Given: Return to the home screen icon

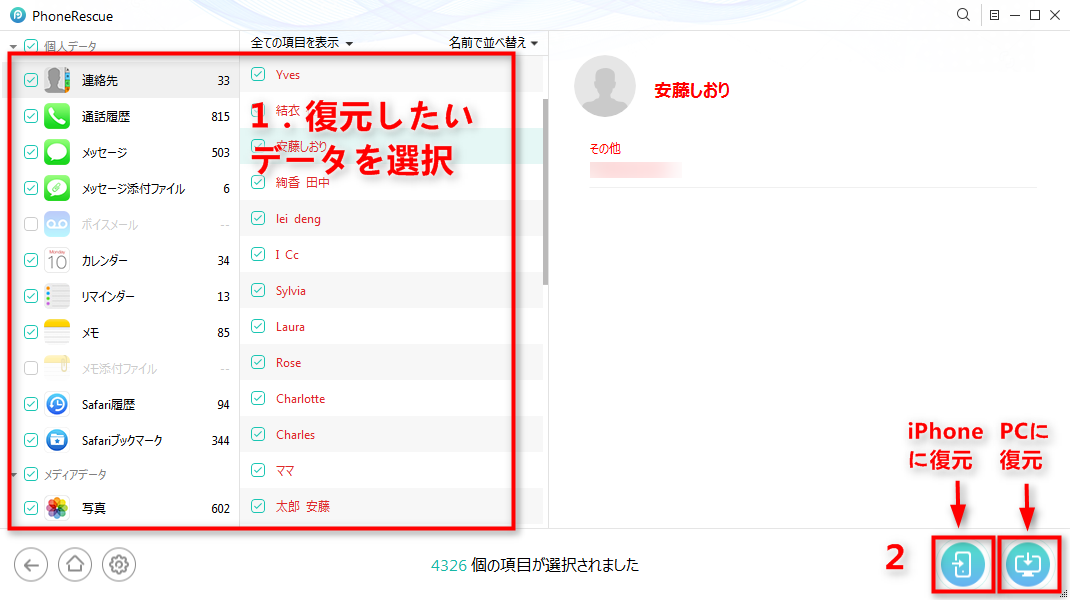Looking at the screenshot, I should [74, 565].
